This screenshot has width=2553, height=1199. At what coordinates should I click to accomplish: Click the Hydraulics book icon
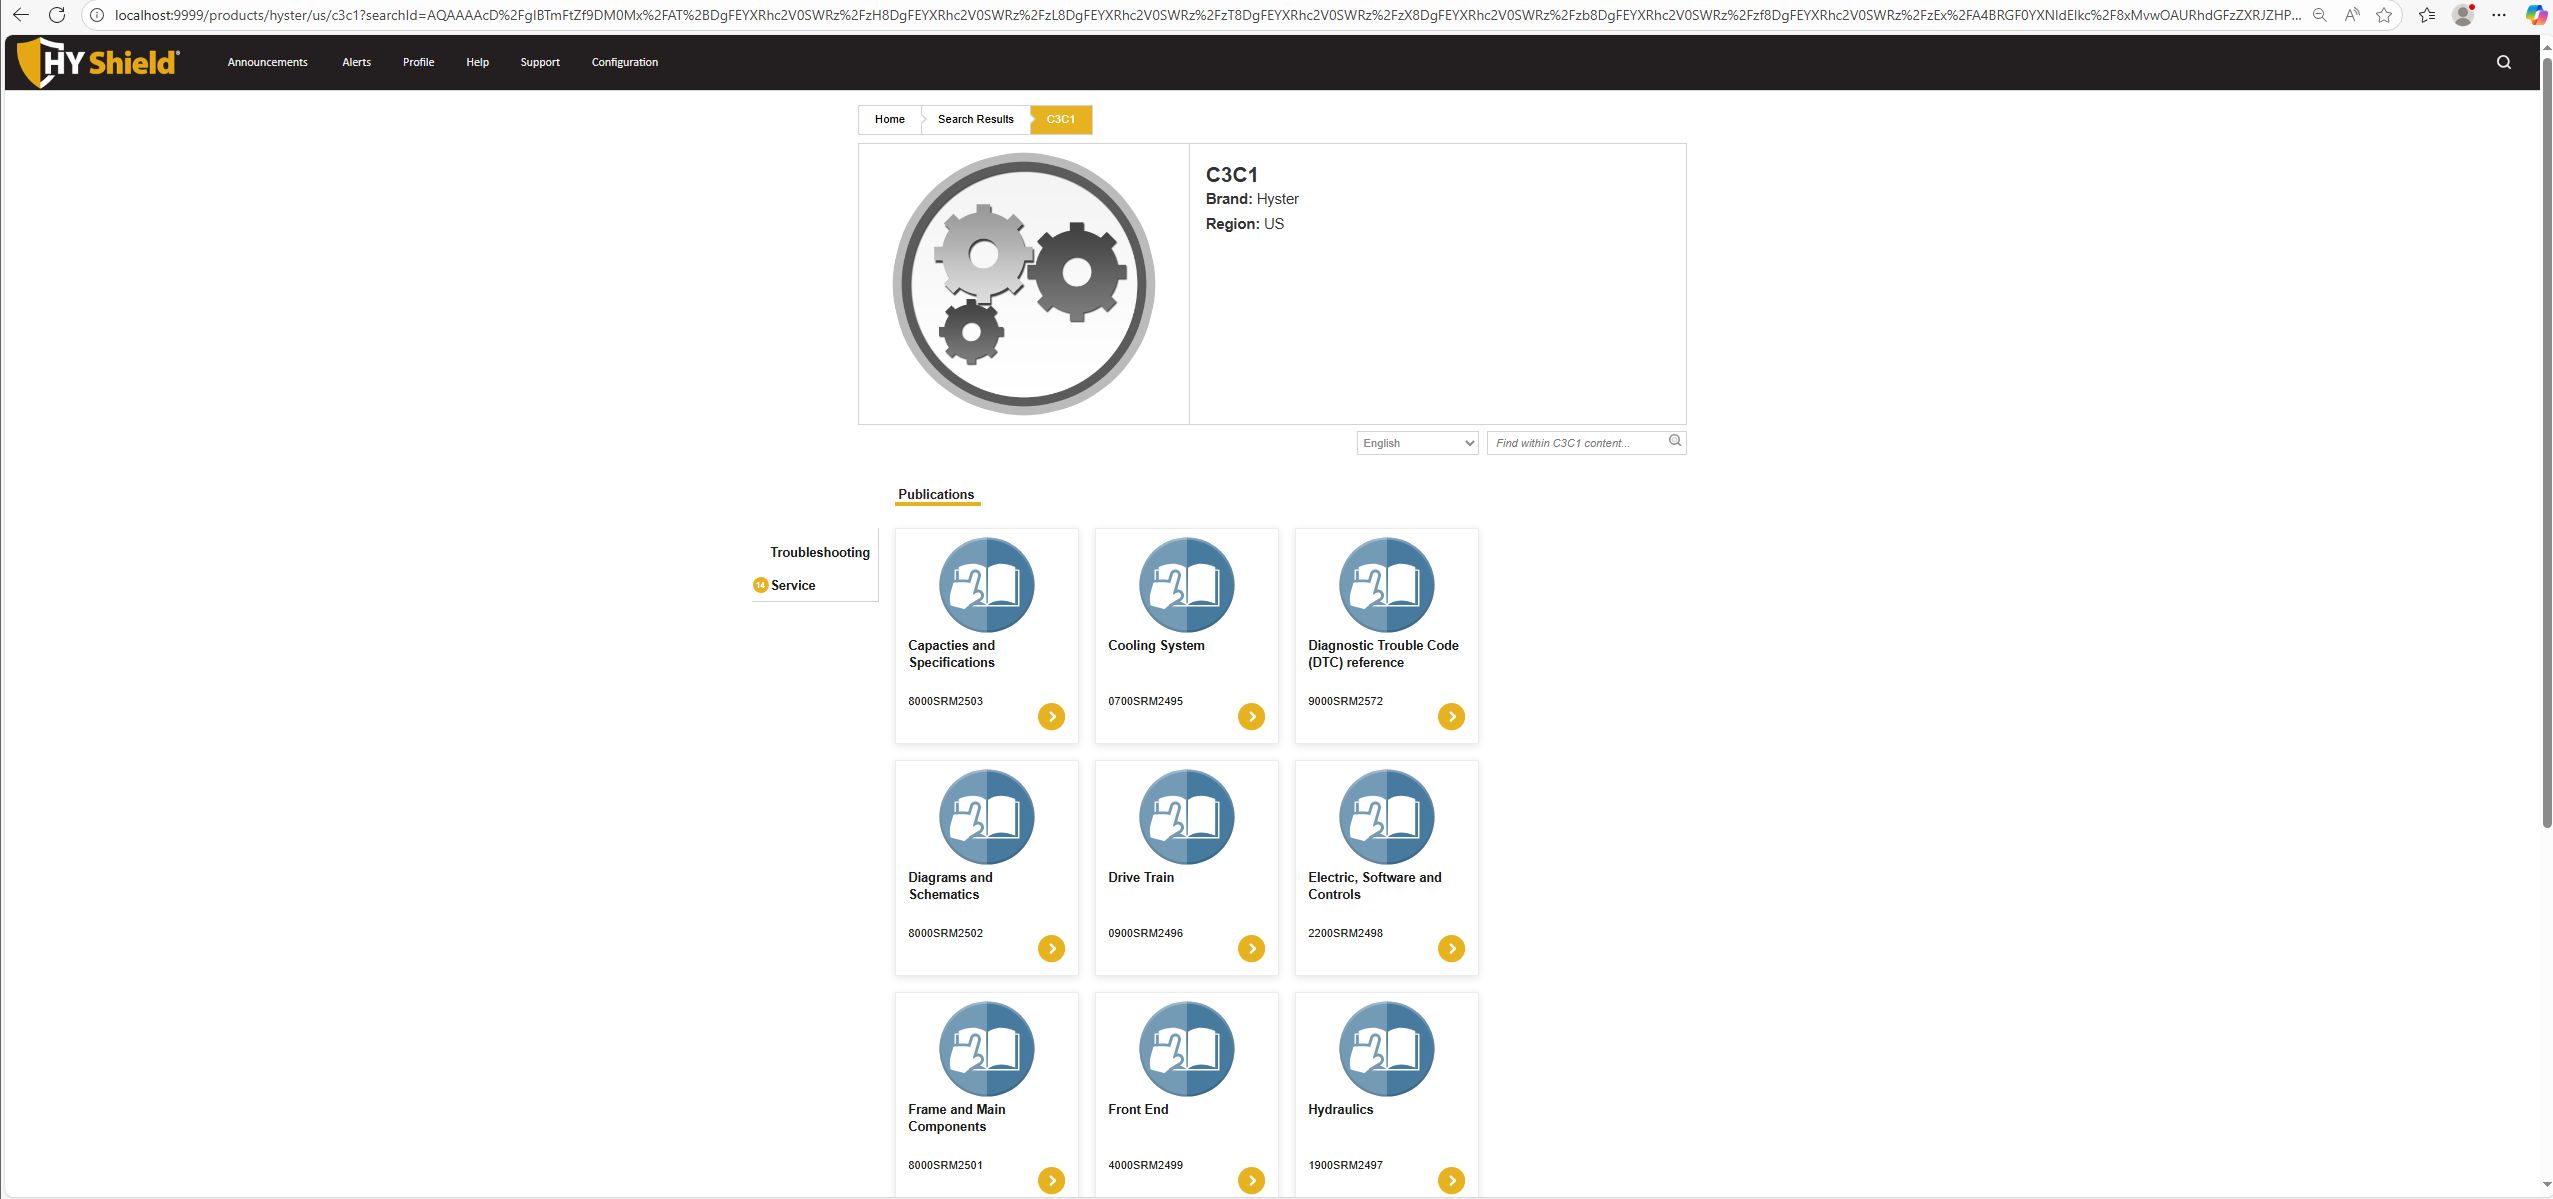point(1386,1049)
